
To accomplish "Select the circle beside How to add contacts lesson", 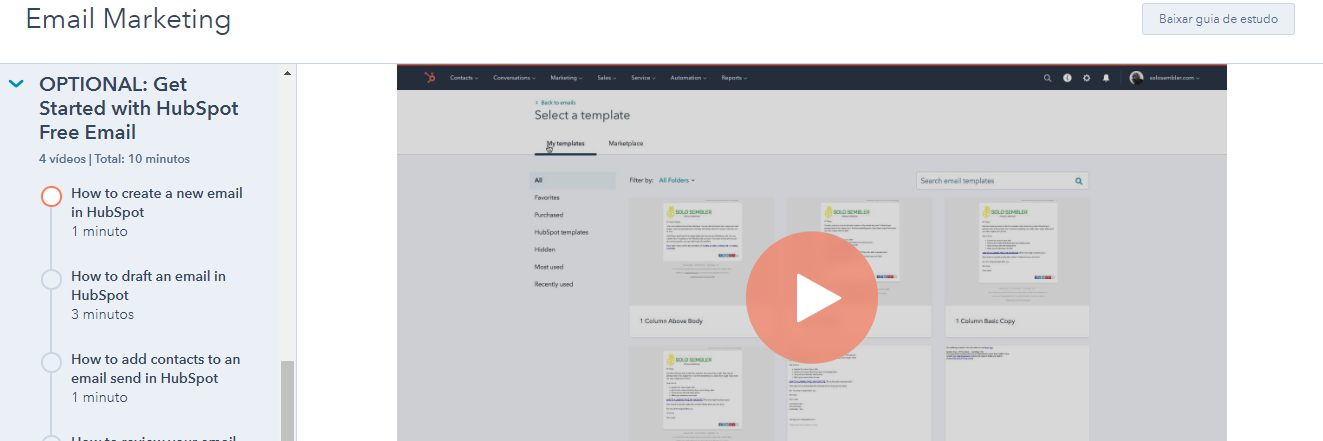I will point(52,362).
